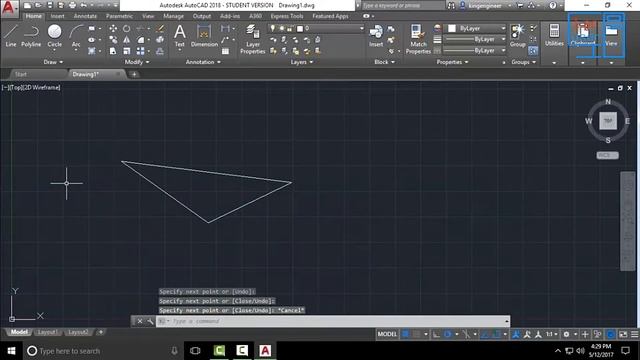Click the TOP face of the ViewCube

pos(608,121)
